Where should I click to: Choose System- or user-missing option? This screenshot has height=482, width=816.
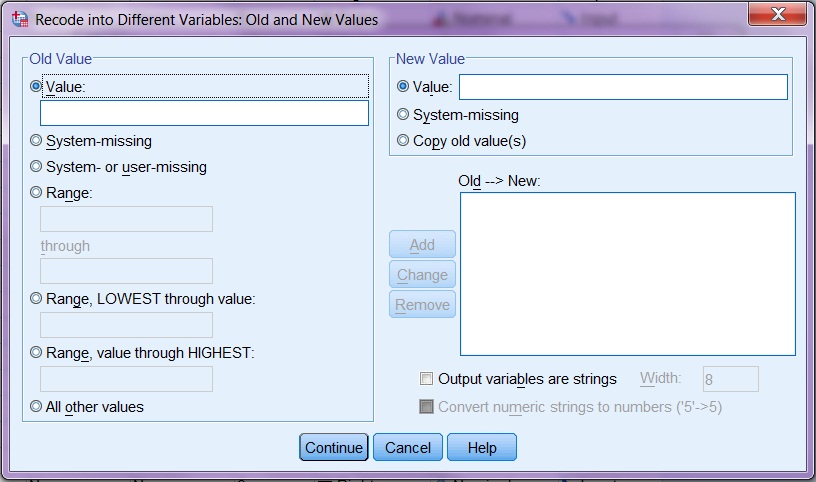pos(37,167)
